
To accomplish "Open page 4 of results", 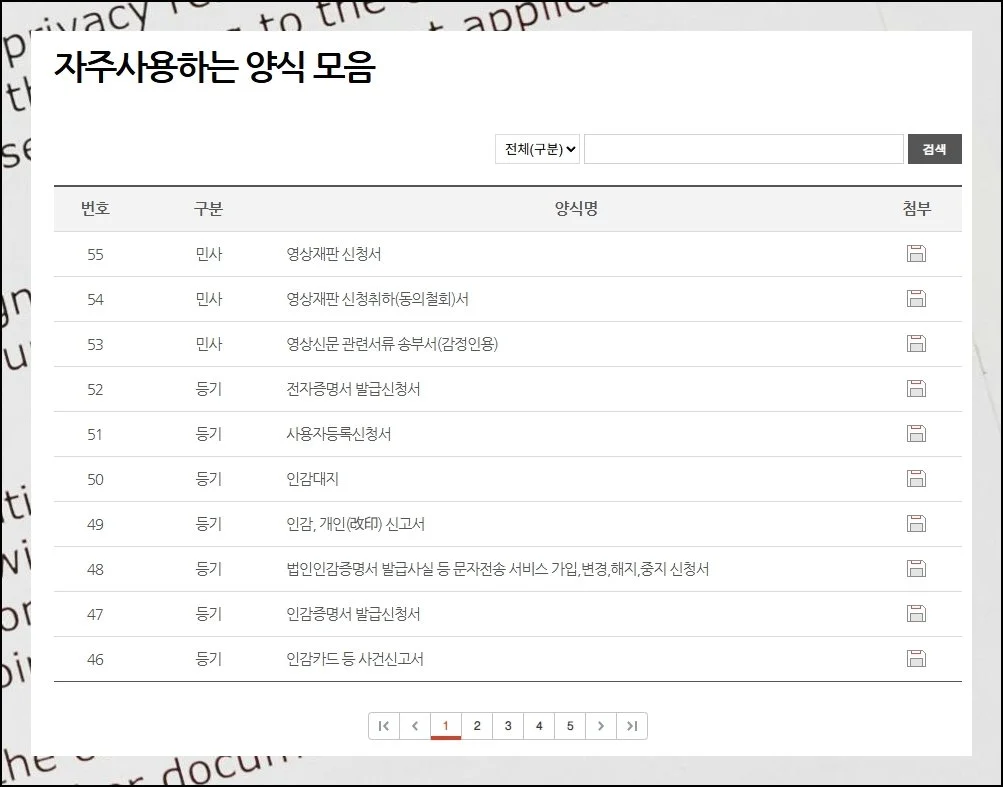I will point(539,725).
